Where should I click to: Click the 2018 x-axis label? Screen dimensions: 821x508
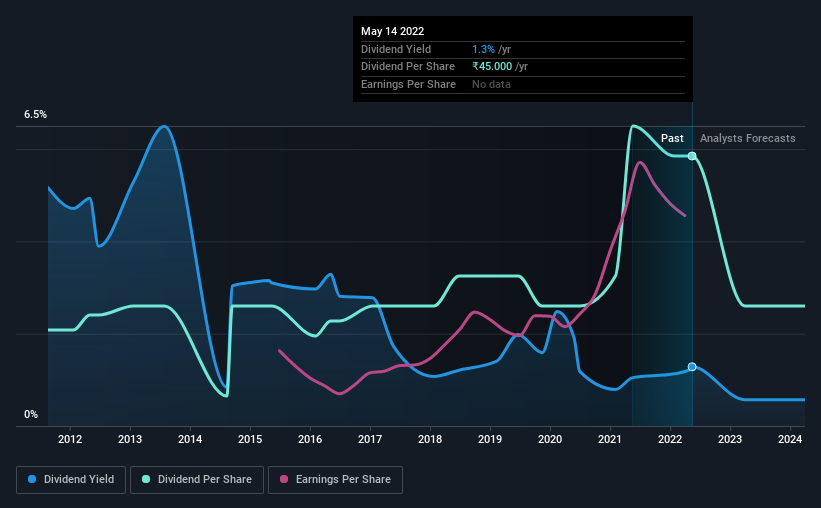click(430, 439)
